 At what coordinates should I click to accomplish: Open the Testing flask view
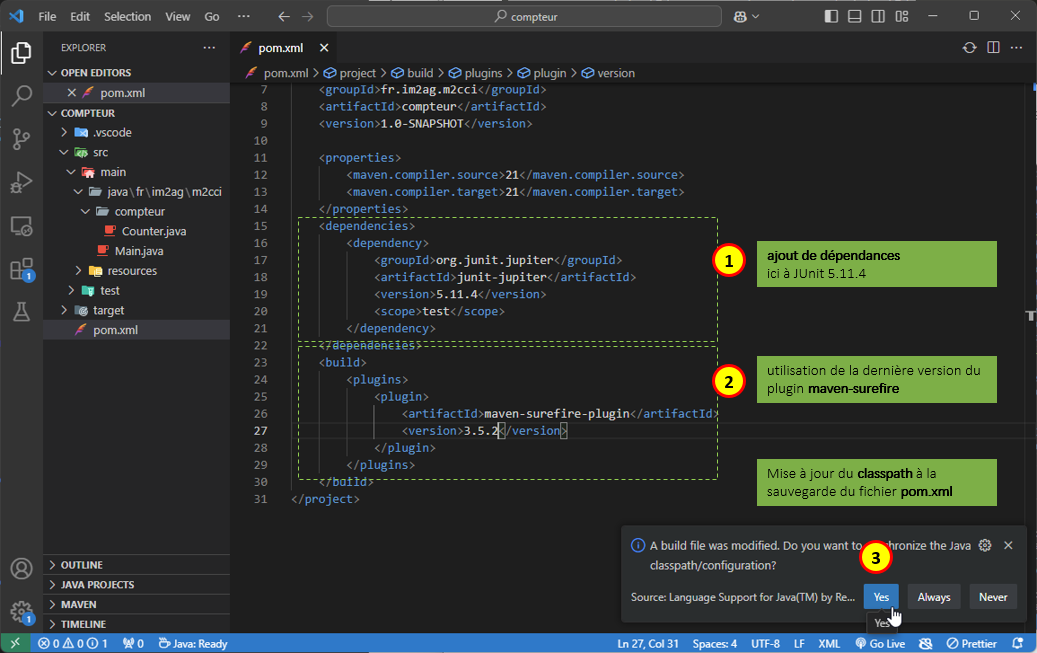click(x=21, y=312)
